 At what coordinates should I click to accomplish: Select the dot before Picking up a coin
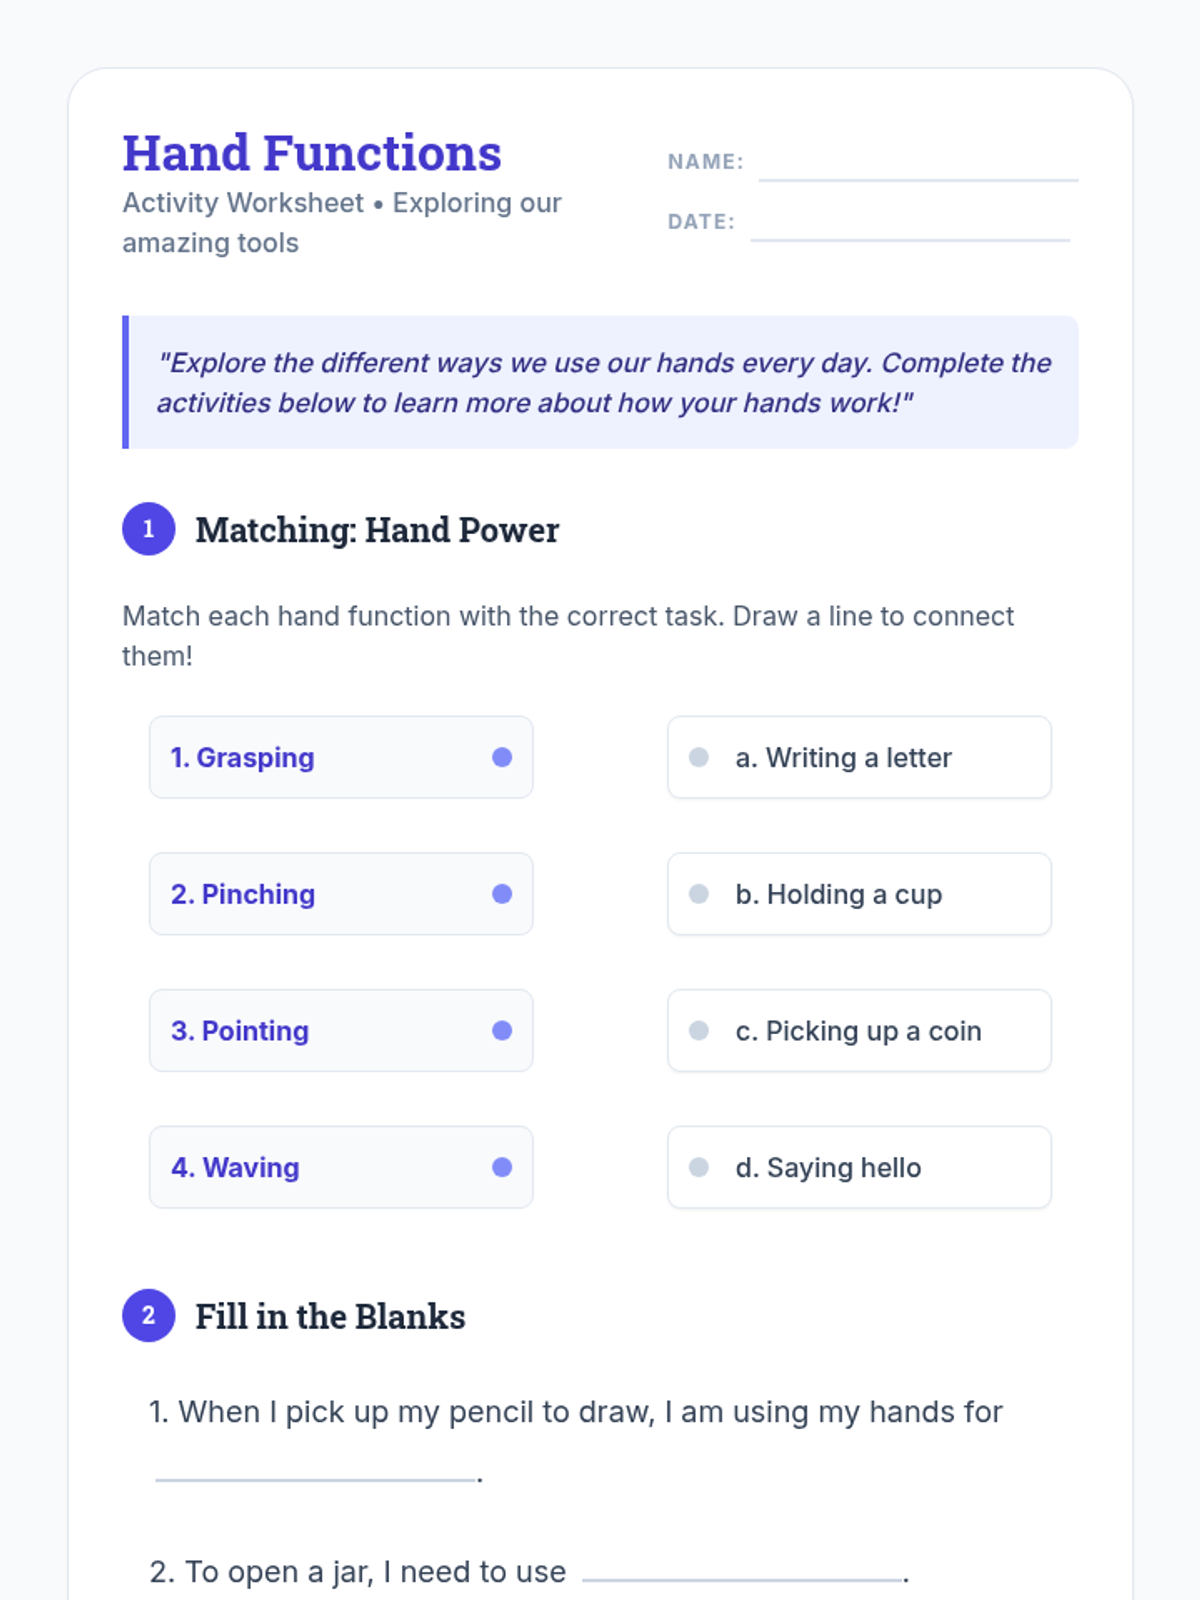point(699,1031)
